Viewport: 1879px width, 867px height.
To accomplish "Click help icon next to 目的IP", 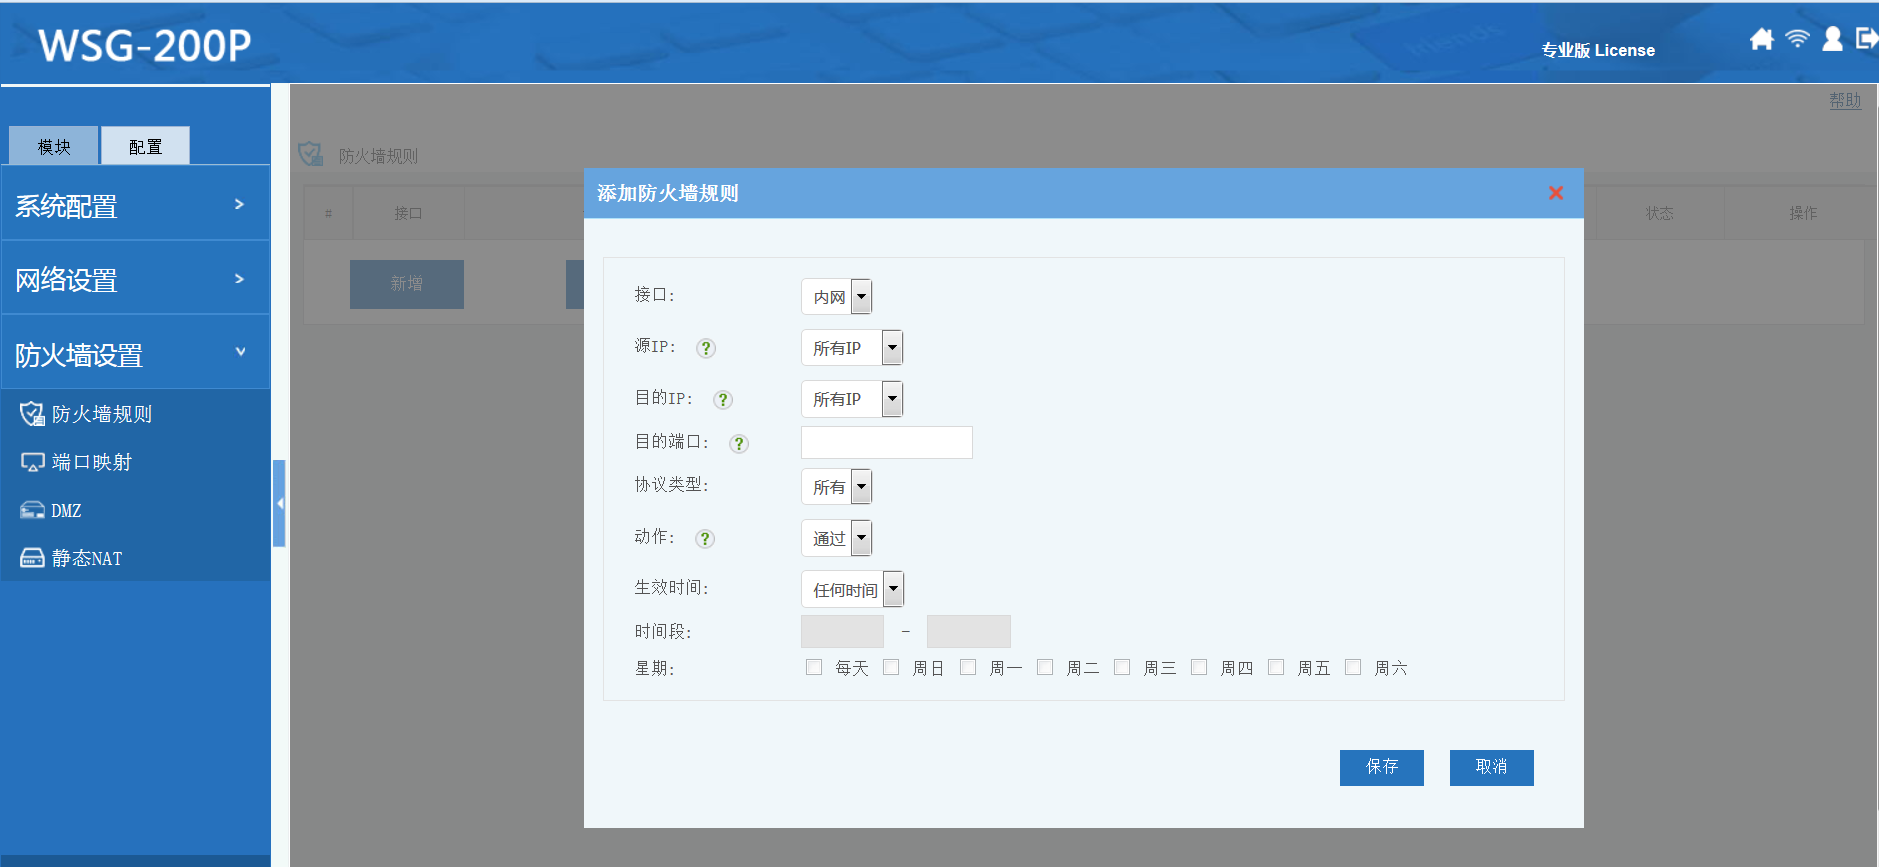I will (723, 400).
